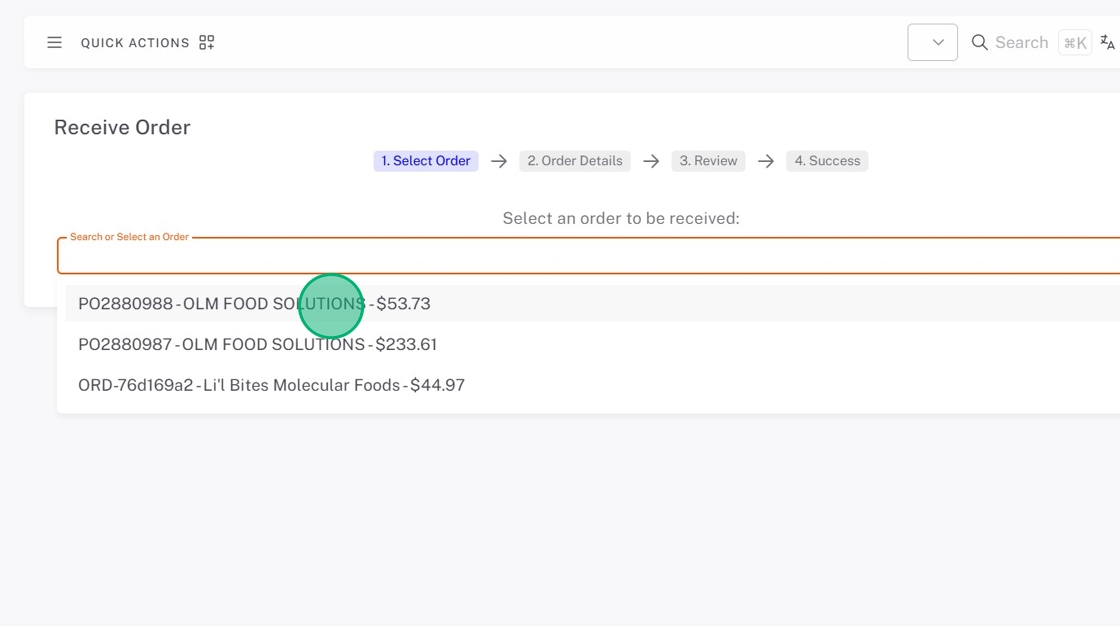Screen dimensions: 1120x626
Task: Go to the 1. Select Order step
Action: click(x=426, y=161)
